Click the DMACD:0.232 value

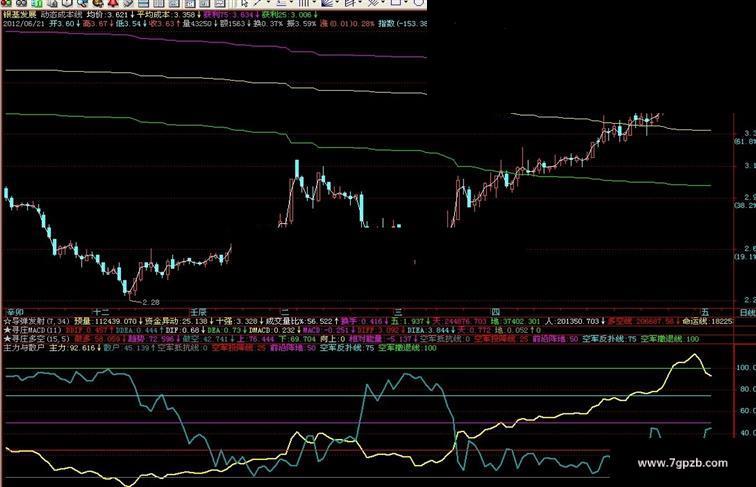272,330
